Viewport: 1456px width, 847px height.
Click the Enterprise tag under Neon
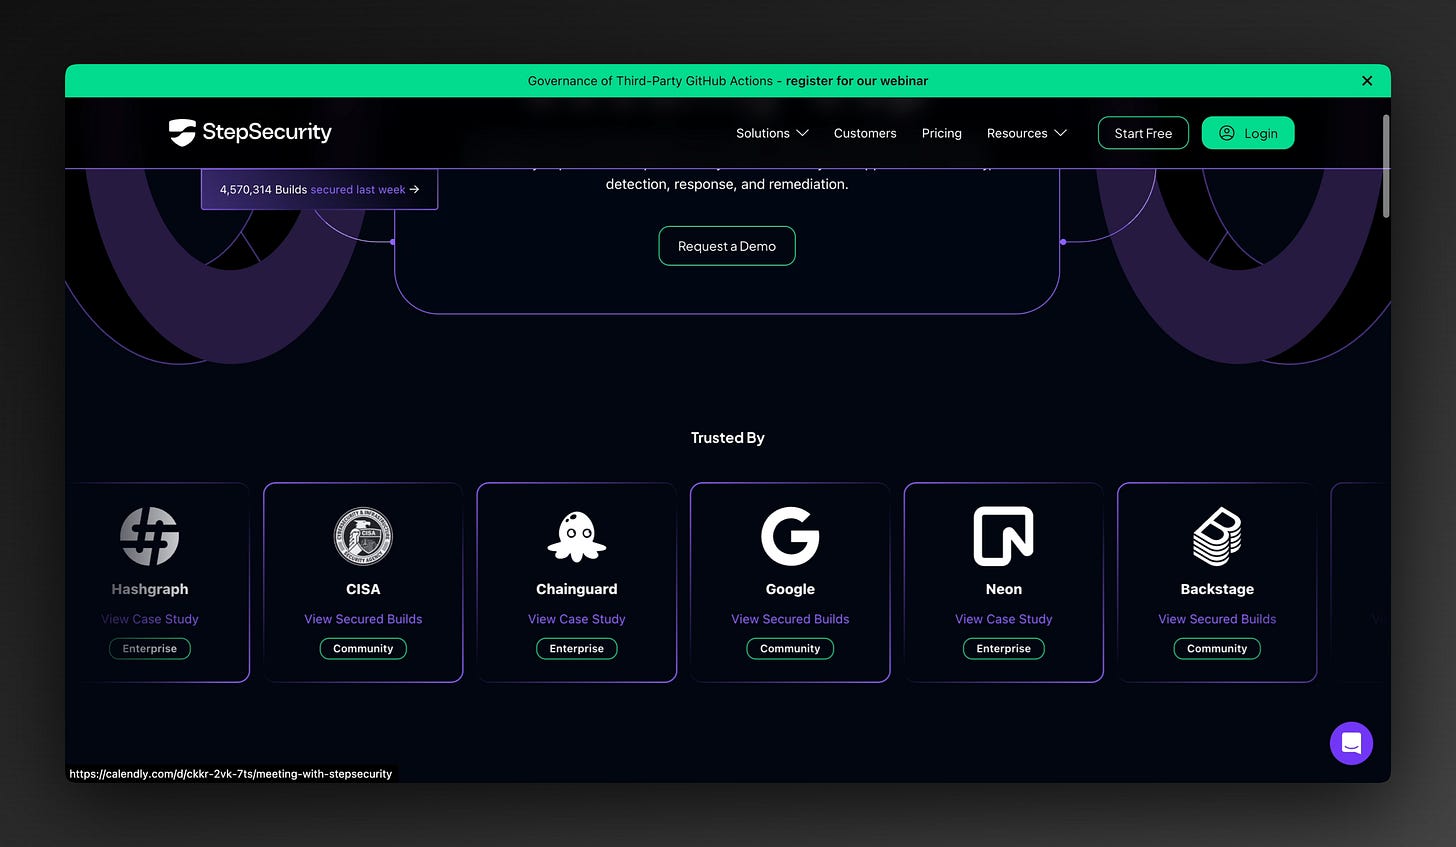[1004, 649]
